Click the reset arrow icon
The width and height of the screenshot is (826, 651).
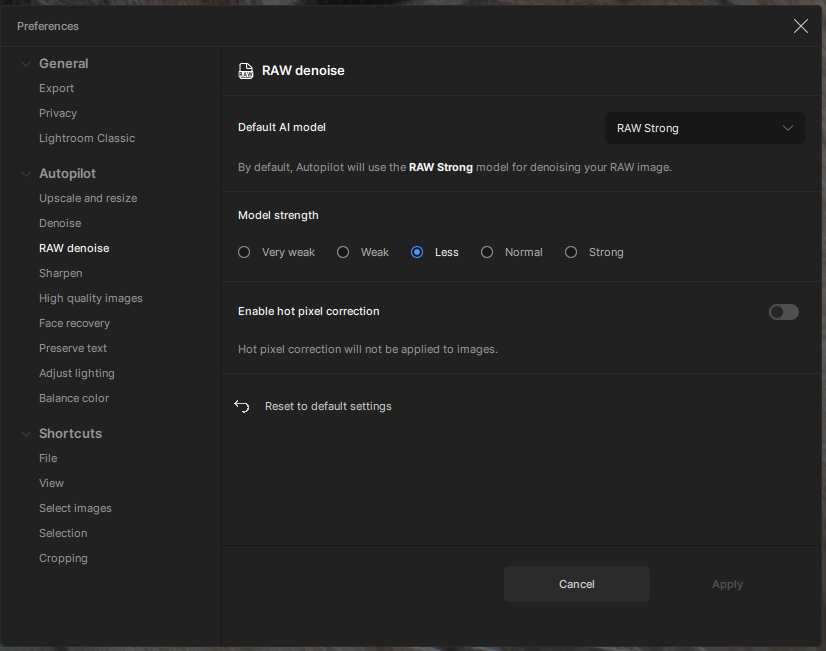click(242, 406)
